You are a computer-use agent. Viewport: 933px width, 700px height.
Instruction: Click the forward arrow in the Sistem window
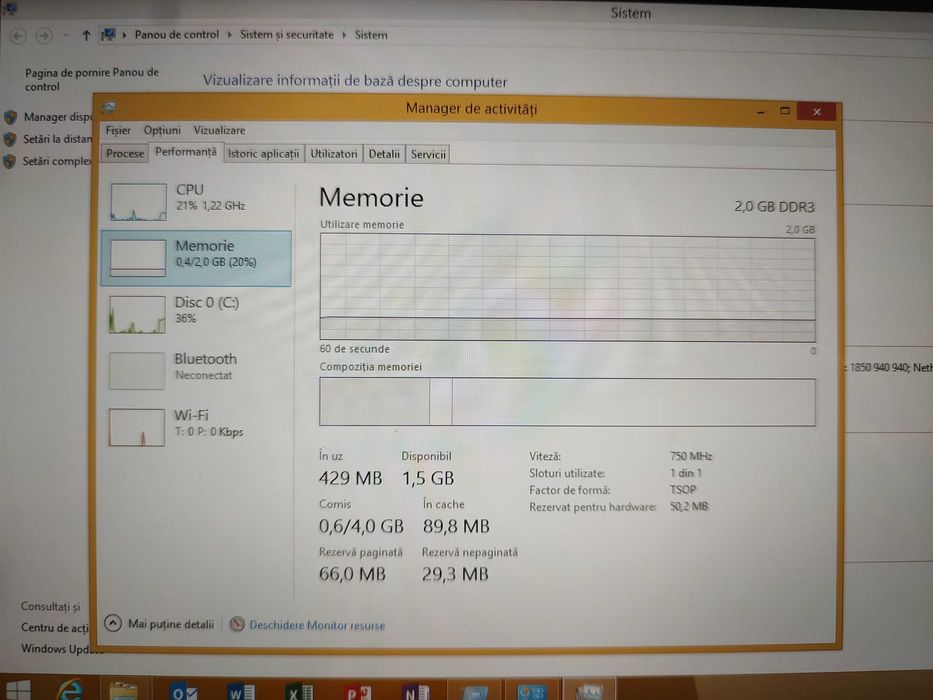tap(43, 36)
